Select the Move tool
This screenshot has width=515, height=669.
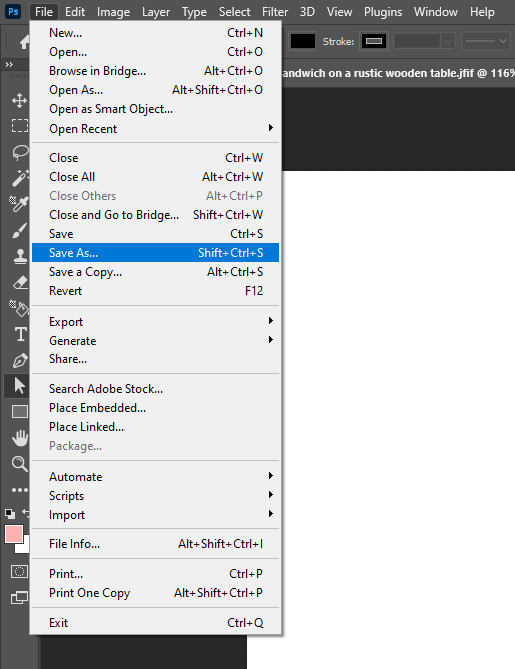[19, 101]
